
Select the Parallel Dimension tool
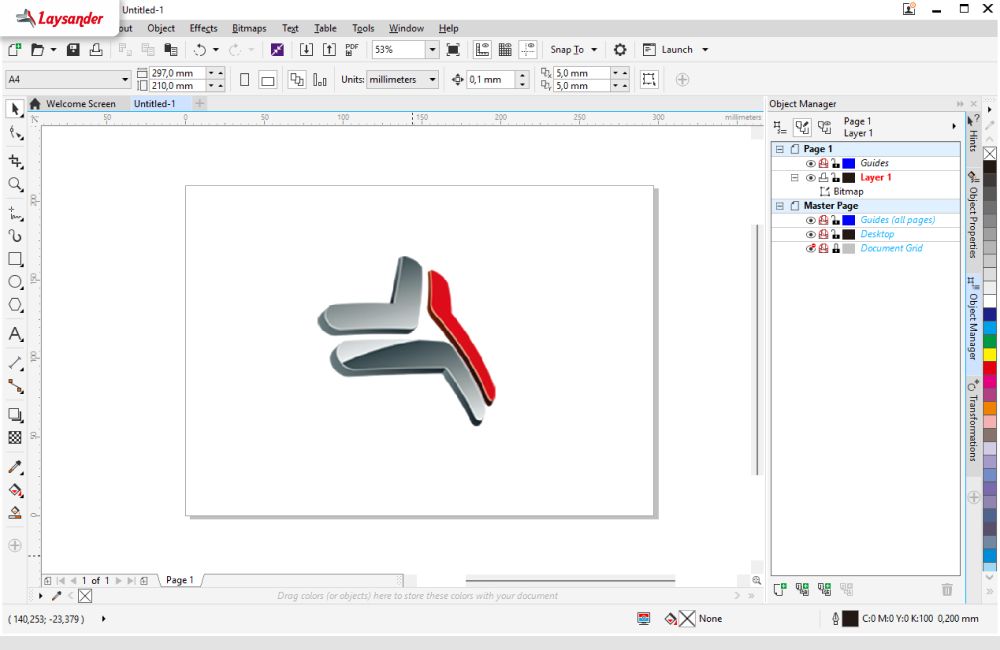[x=15, y=363]
